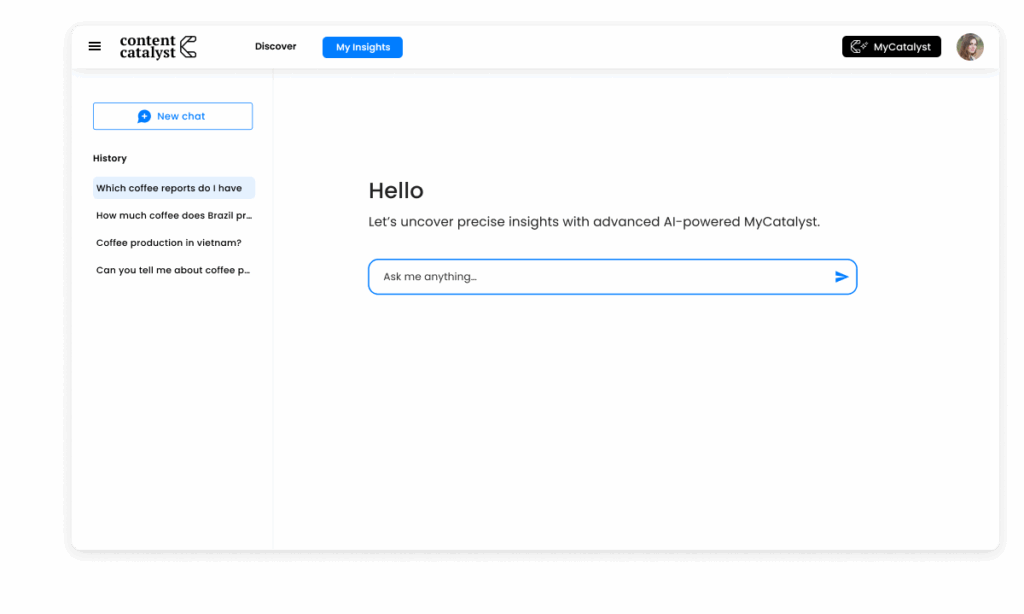The width and height of the screenshot is (1024, 614).
Task: Select "Coffee production in vietnam?" chat
Action: coord(169,243)
